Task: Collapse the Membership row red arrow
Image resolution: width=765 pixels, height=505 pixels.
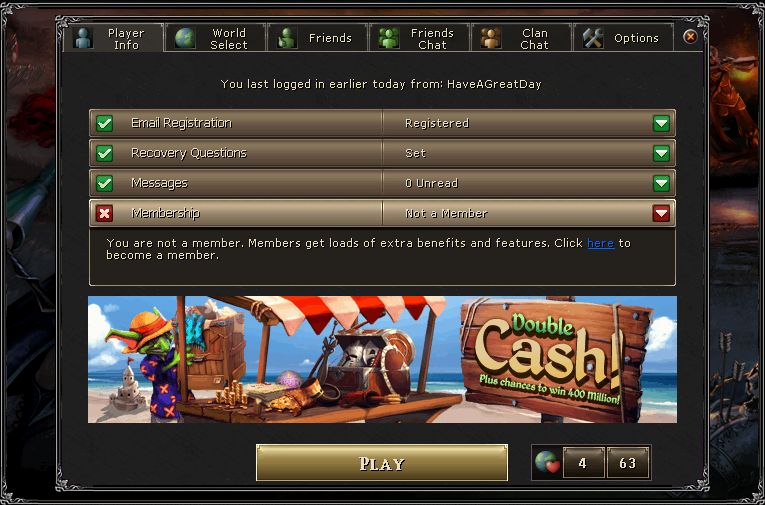Action: click(x=661, y=213)
